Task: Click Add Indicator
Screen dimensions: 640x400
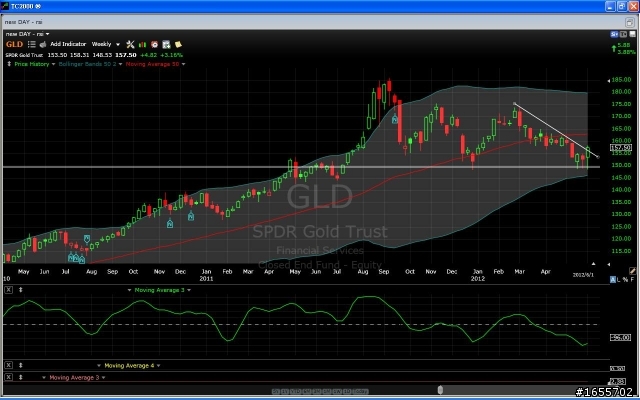Action: coord(68,44)
